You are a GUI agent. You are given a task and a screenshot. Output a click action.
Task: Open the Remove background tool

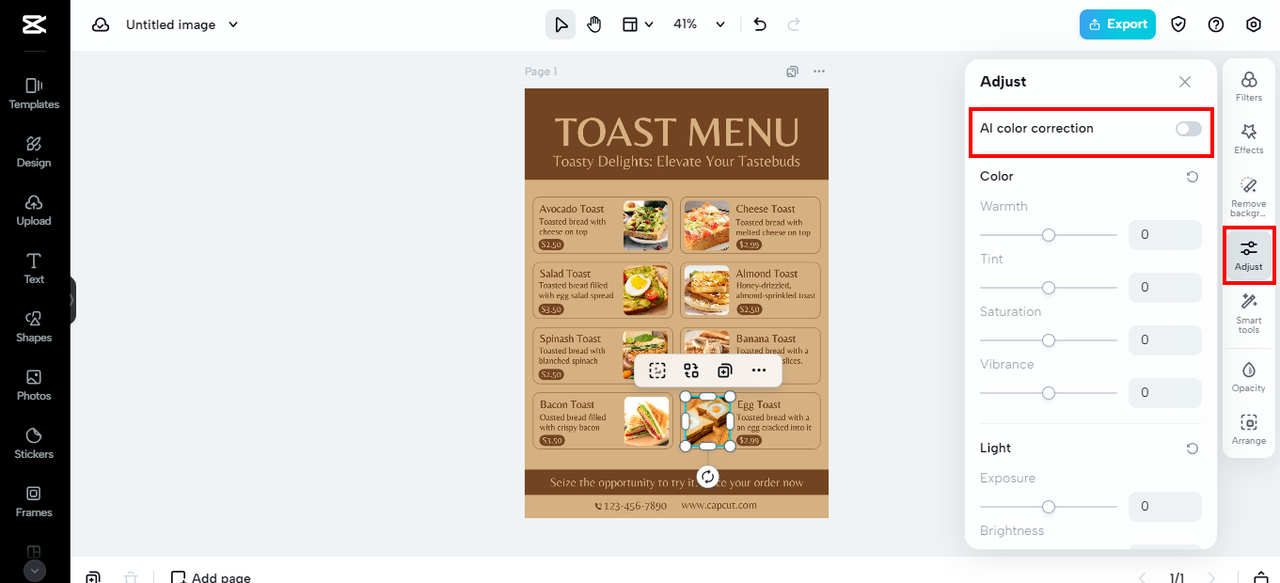coord(1249,197)
